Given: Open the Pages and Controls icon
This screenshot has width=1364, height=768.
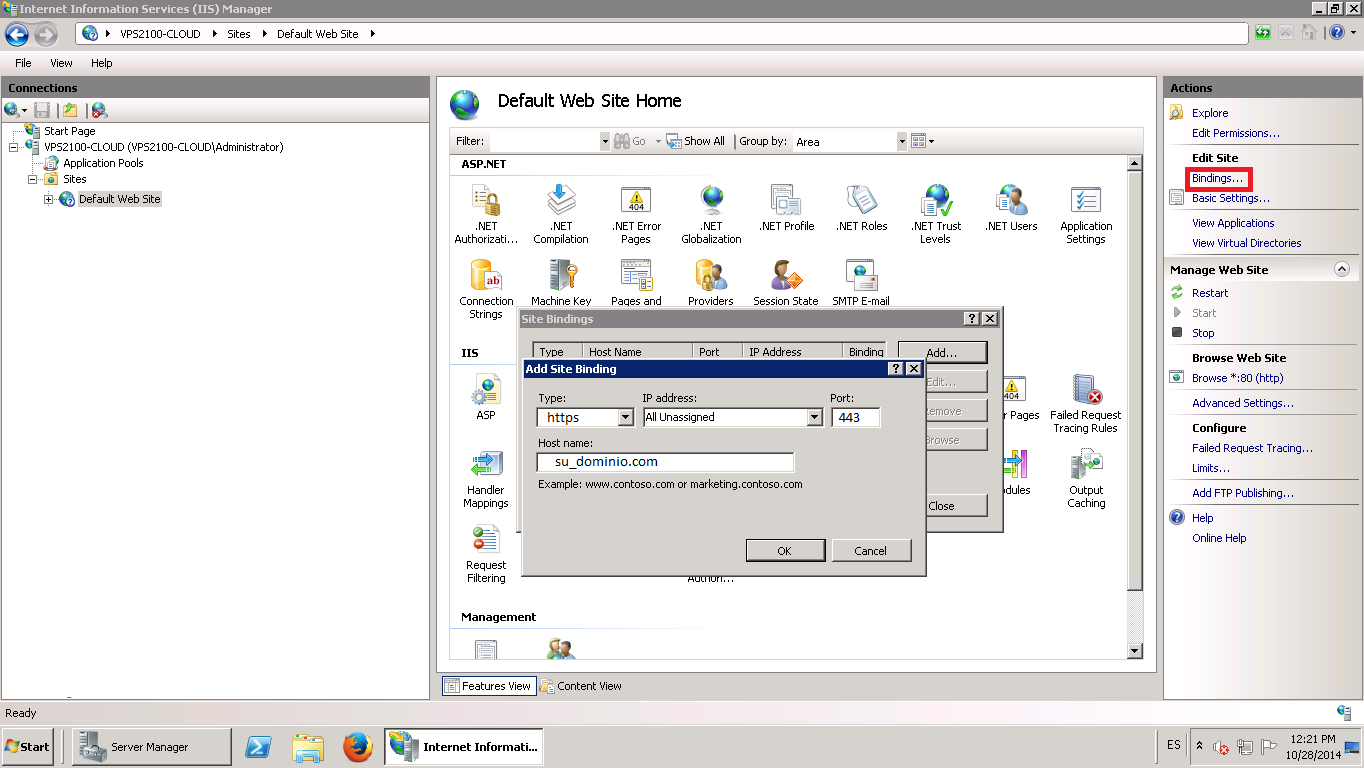Looking at the screenshot, I should pyautogui.click(x=636, y=283).
